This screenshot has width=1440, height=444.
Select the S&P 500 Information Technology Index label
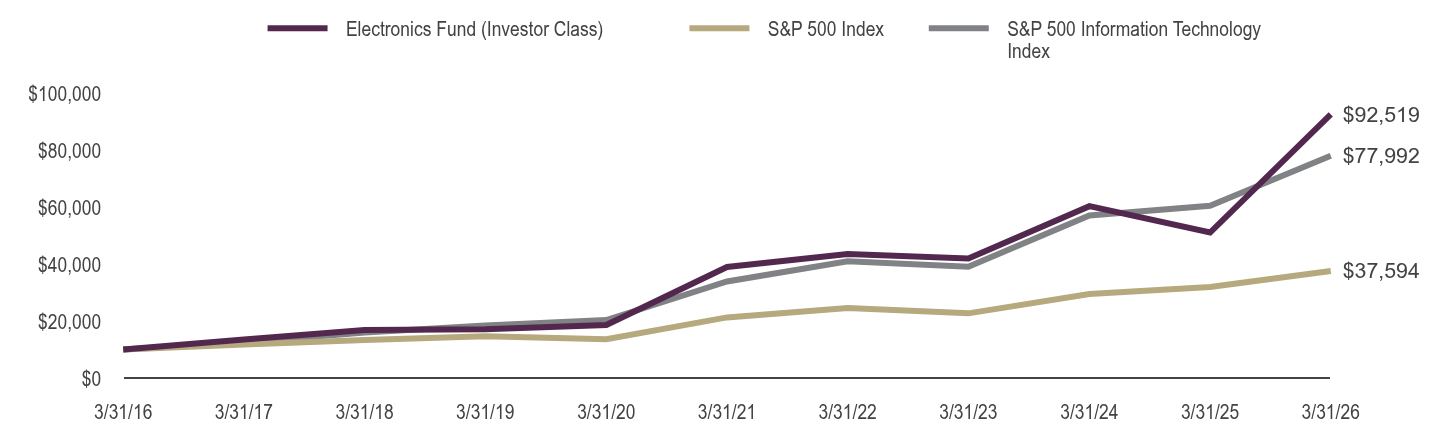[1134, 40]
